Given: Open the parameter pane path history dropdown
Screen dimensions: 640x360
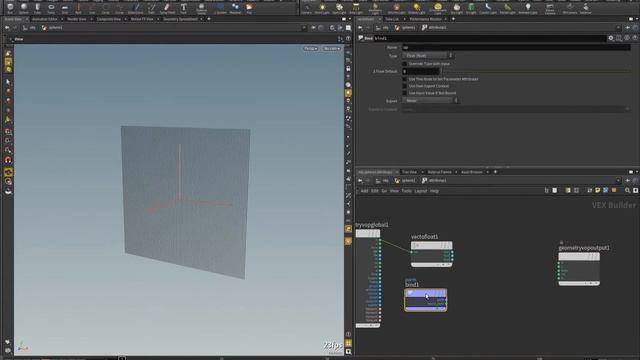Looking at the screenshot, I should (x=618, y=27).
